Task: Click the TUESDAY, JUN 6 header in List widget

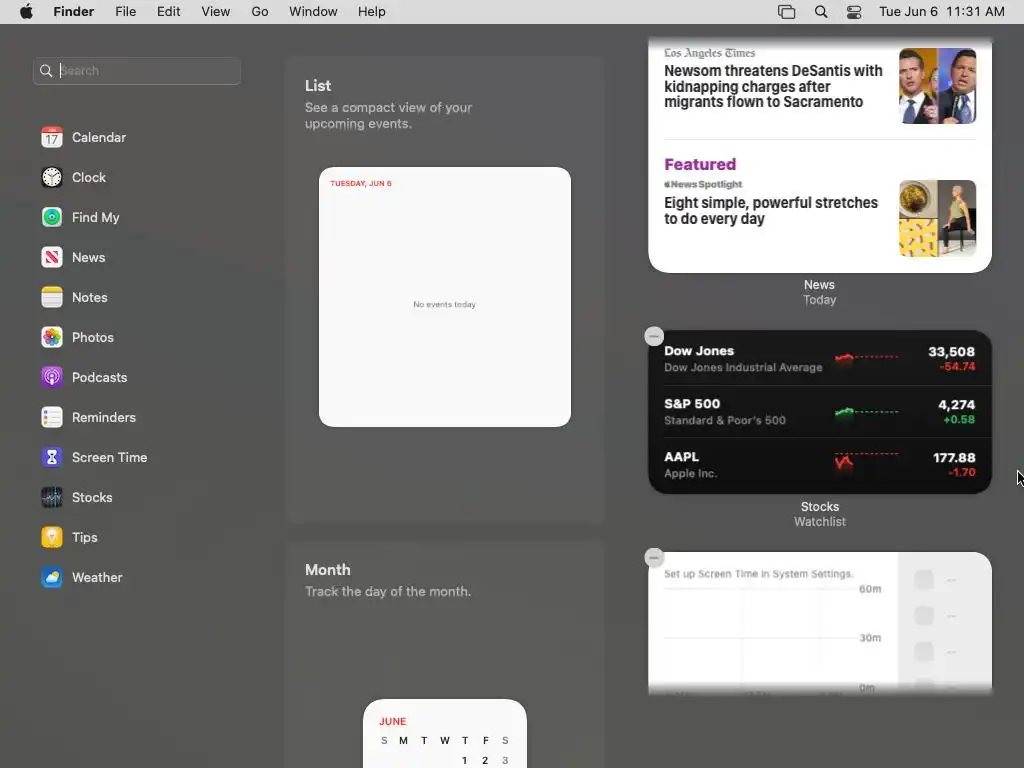Action: coord(360,184)
